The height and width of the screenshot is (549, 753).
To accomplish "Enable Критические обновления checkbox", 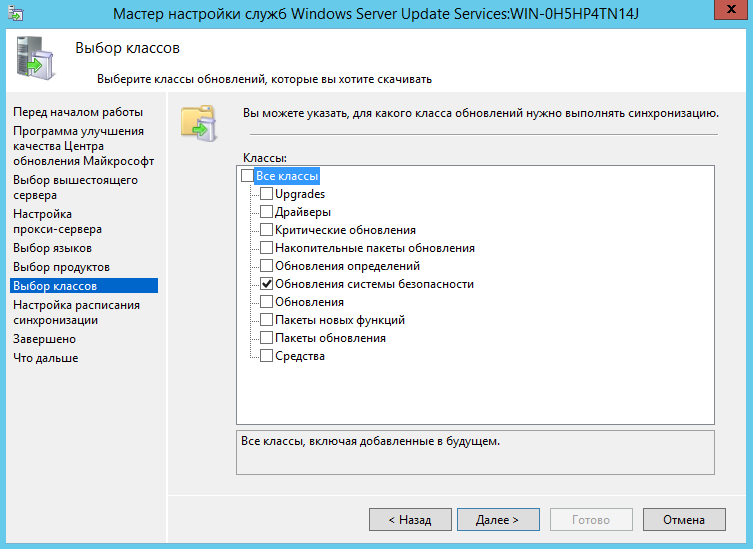I will tap(267, 230).
